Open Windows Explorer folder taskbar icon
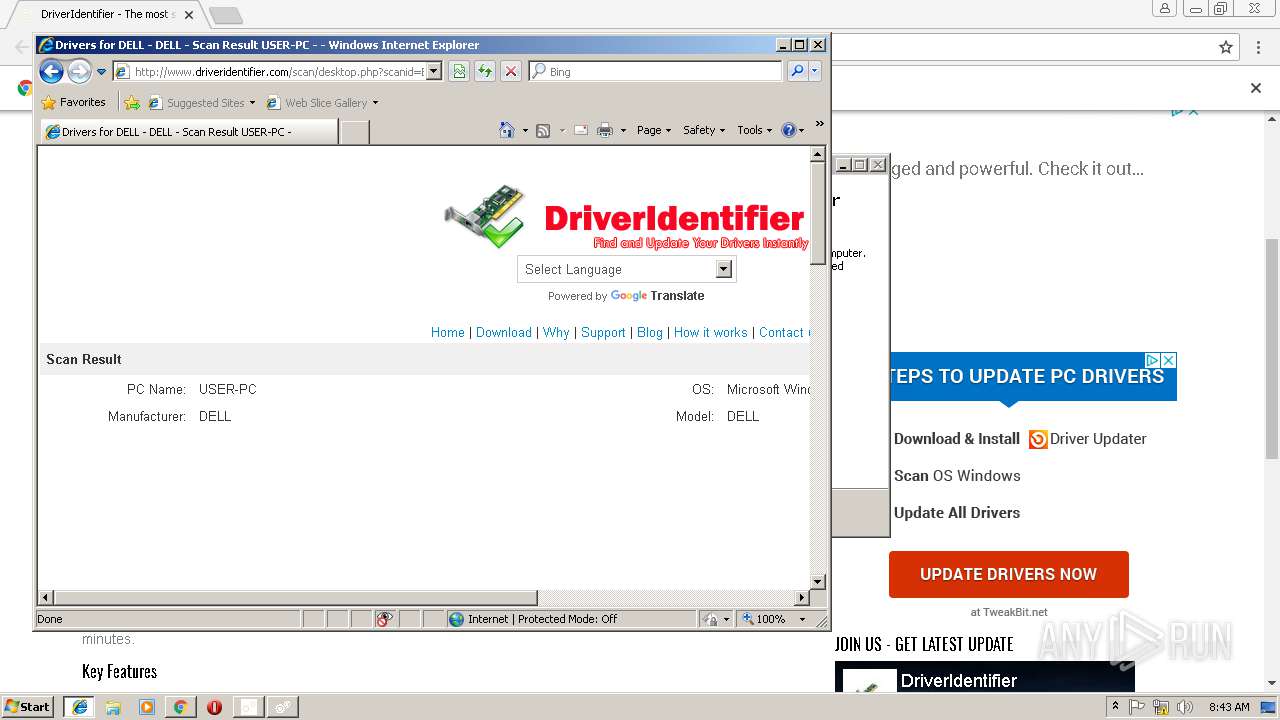This screenshot has width=1280, height=720. point(113,706)
